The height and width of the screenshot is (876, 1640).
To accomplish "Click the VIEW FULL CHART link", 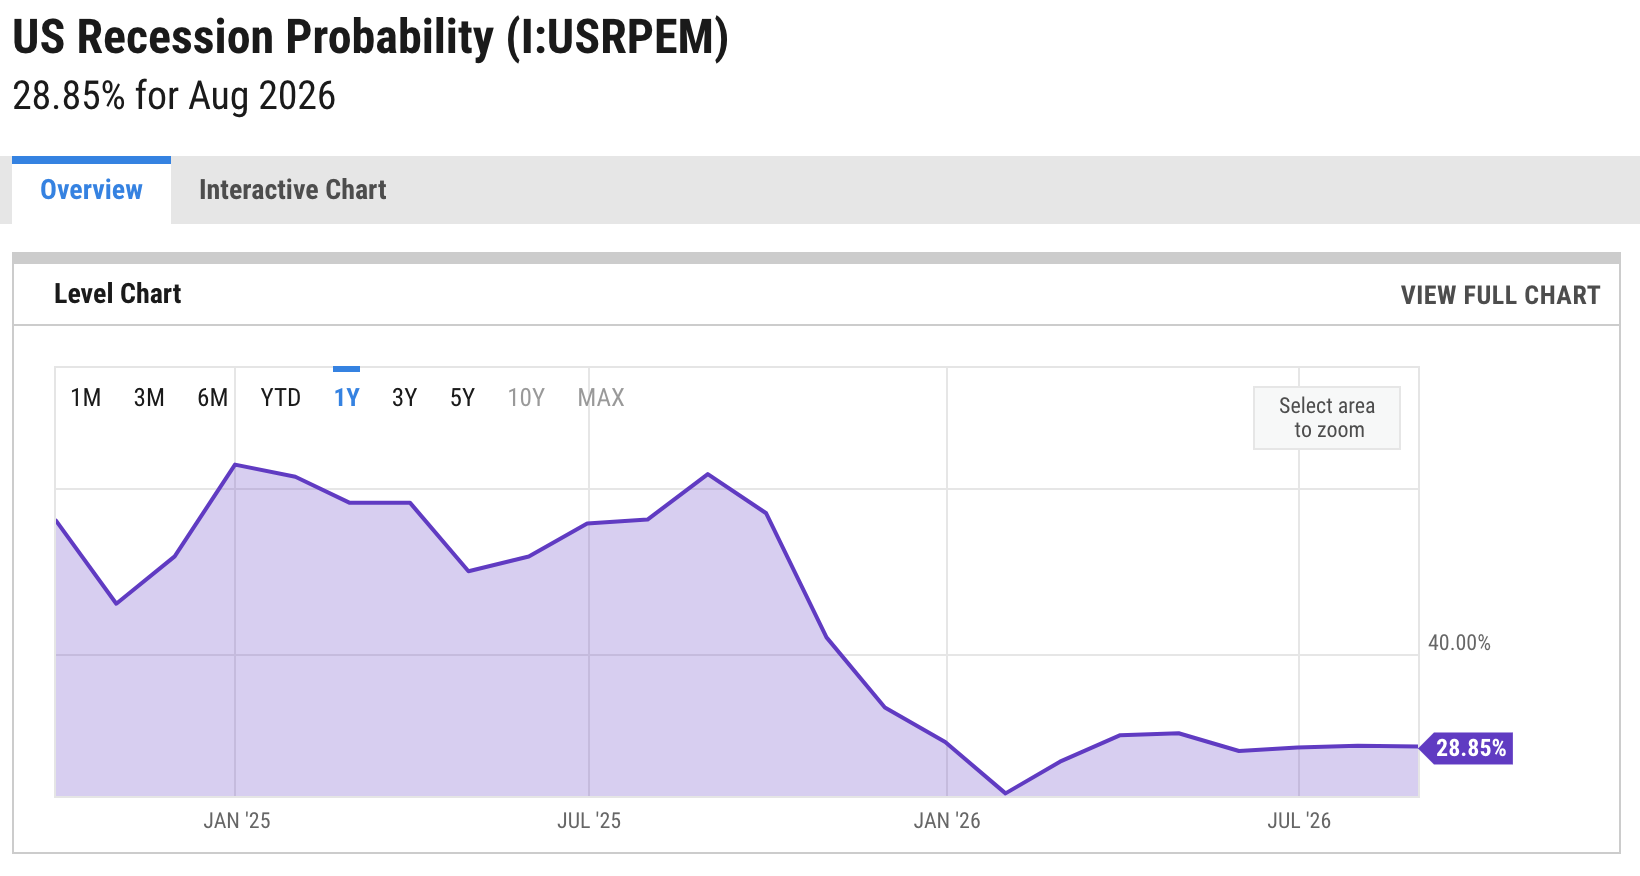I will (1500, 295).
